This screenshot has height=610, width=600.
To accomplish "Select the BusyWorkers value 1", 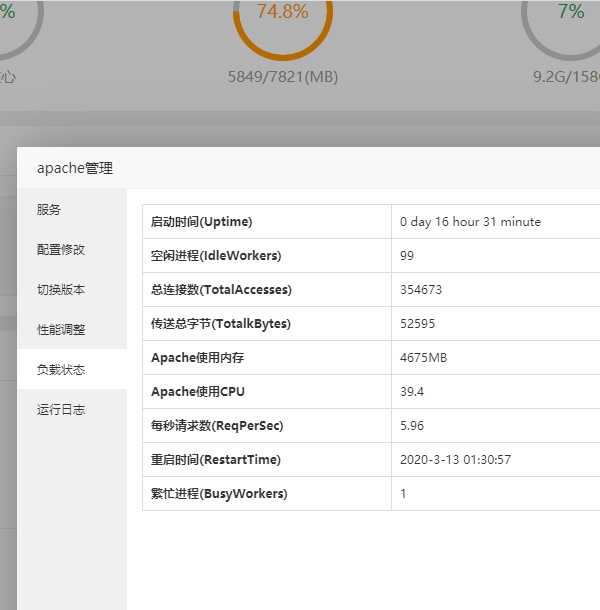I will tap(403, 494).
